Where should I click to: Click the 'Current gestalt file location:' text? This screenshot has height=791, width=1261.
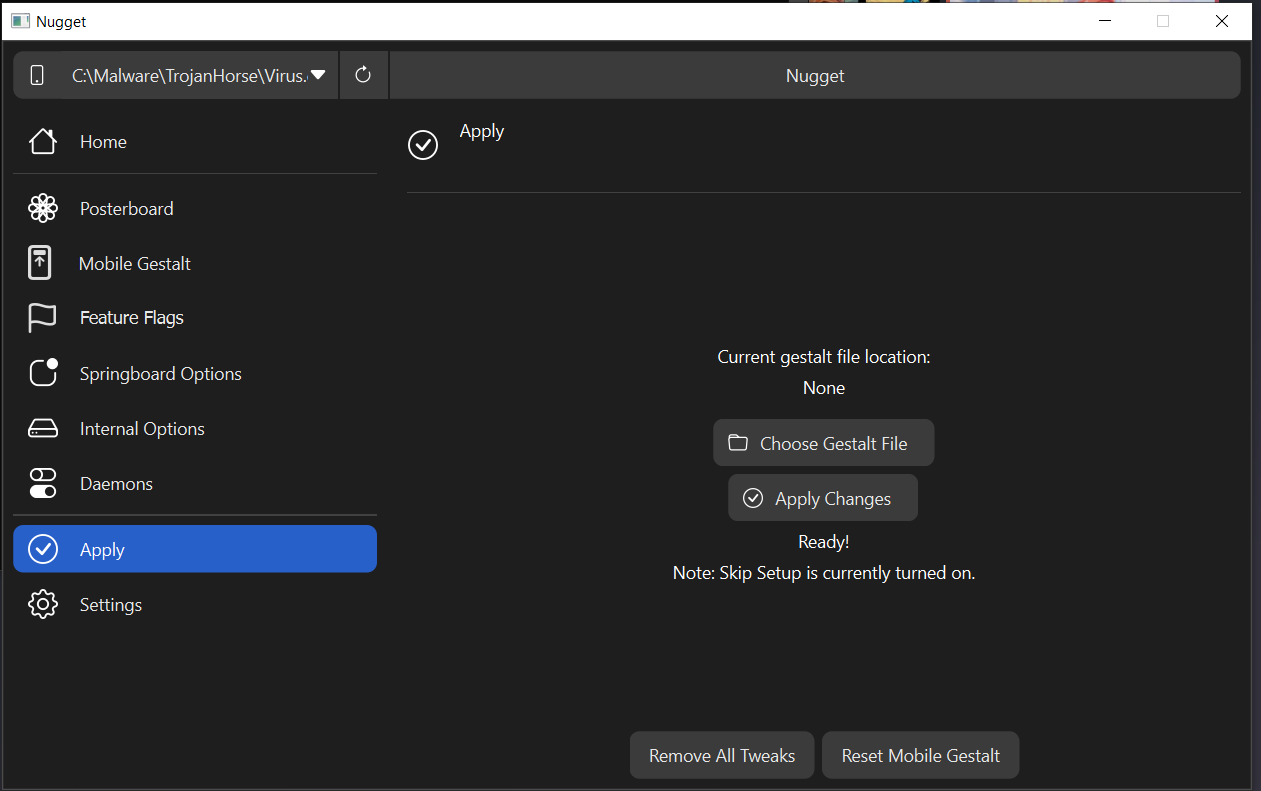[x=824, y=357]
